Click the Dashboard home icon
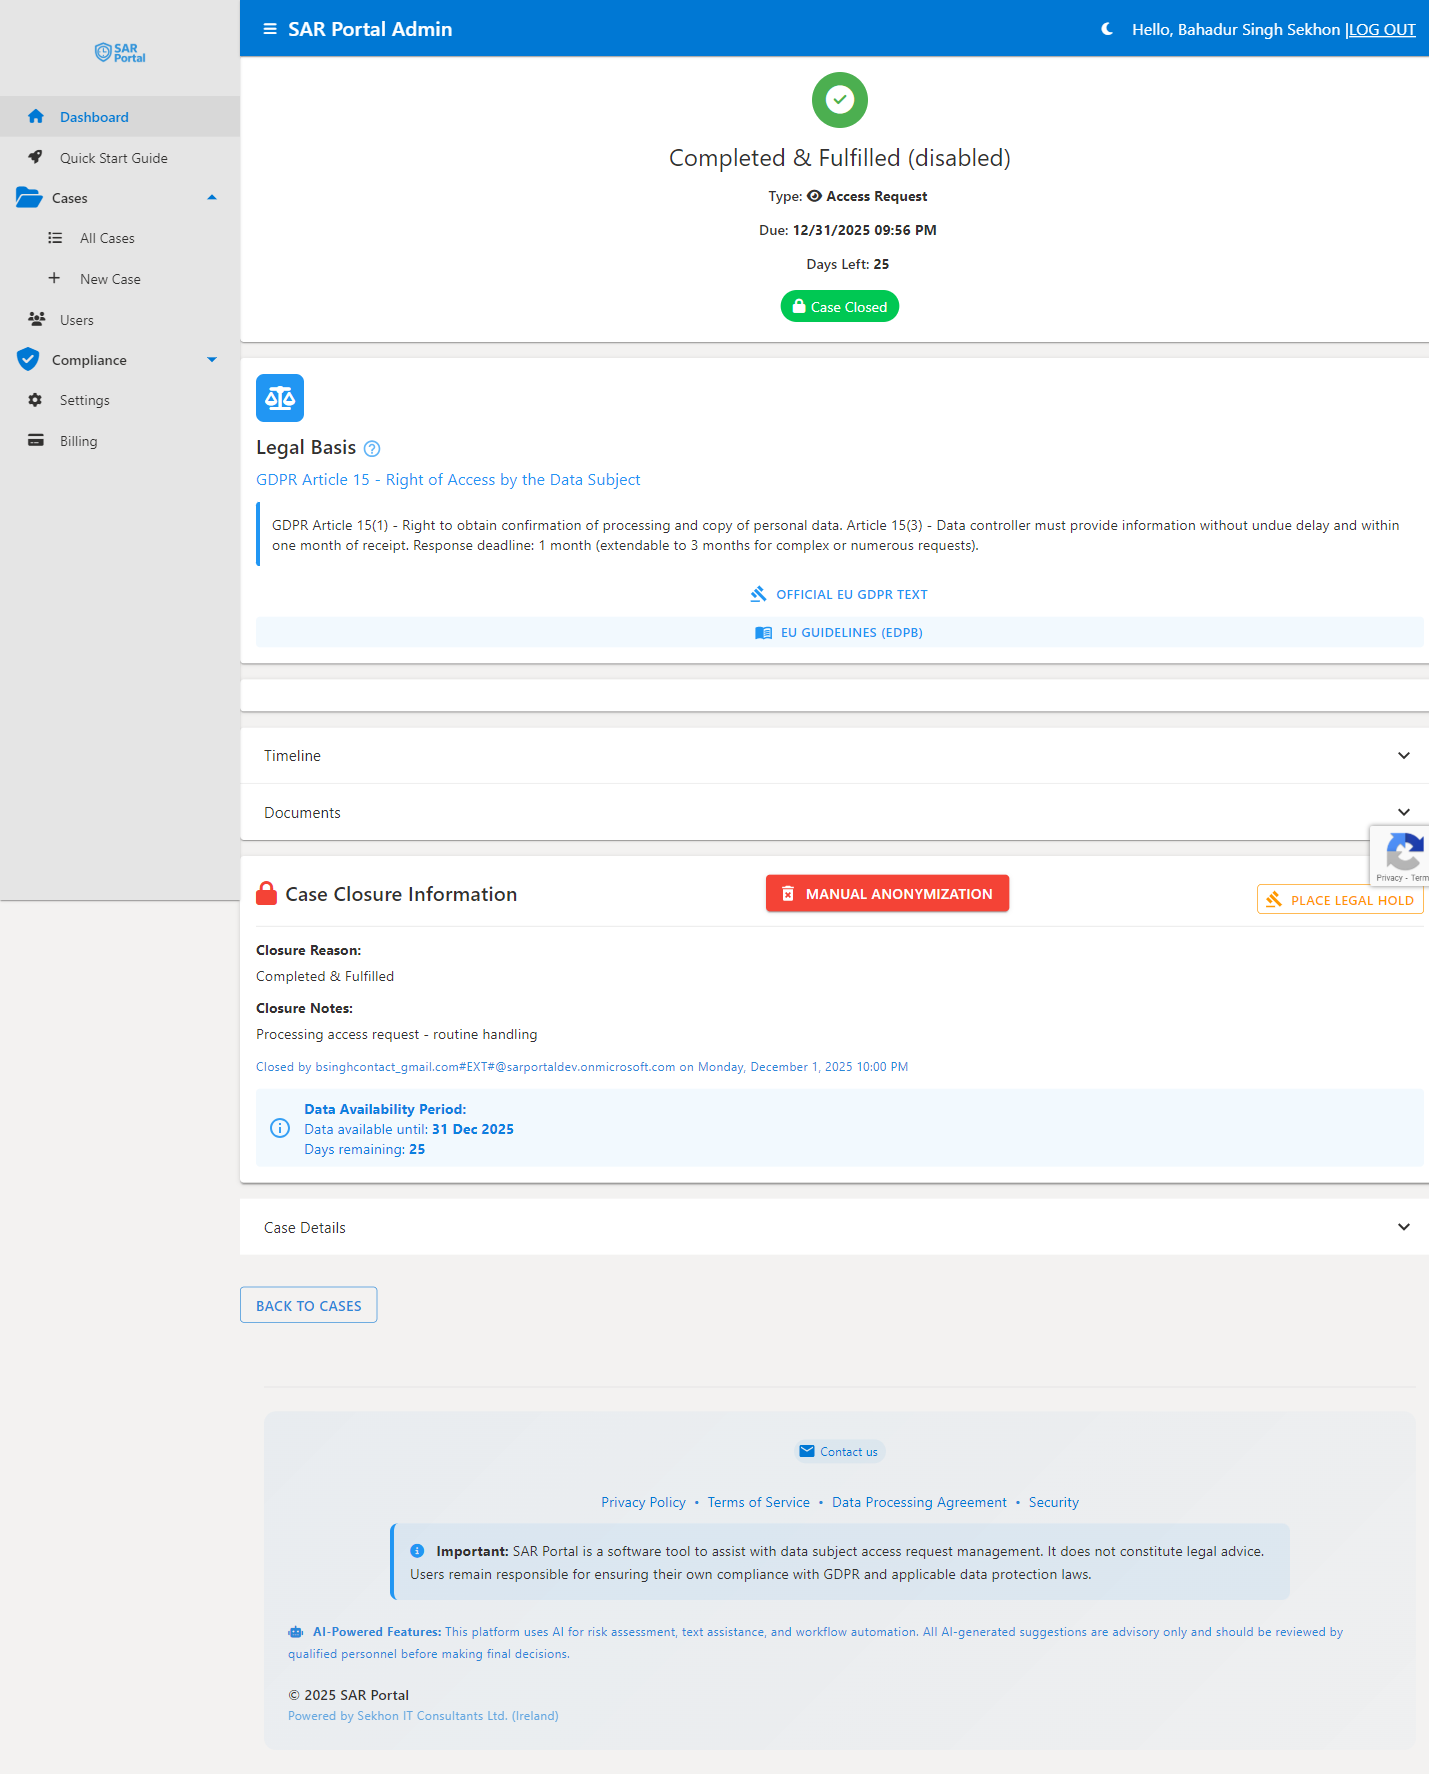This screenshot has height=1774, width=1429. pyautogui.click(x=36, y=117)
